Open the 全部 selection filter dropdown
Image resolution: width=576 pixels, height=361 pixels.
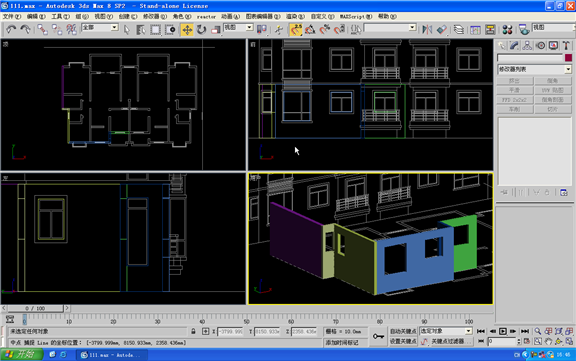[100, 28]
